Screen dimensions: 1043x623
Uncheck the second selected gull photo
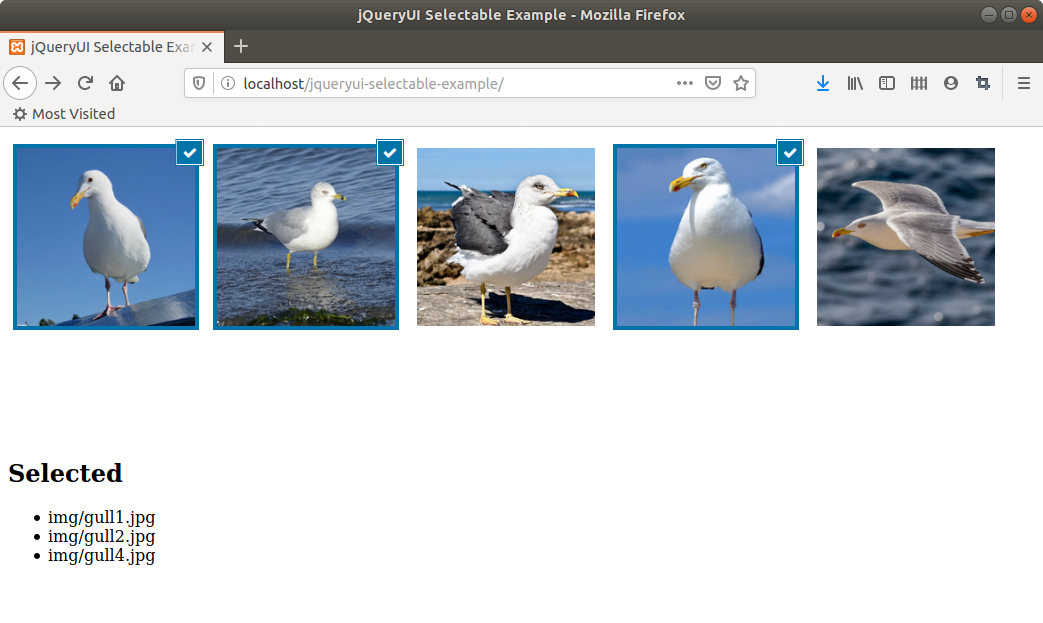tap(389, 152)
